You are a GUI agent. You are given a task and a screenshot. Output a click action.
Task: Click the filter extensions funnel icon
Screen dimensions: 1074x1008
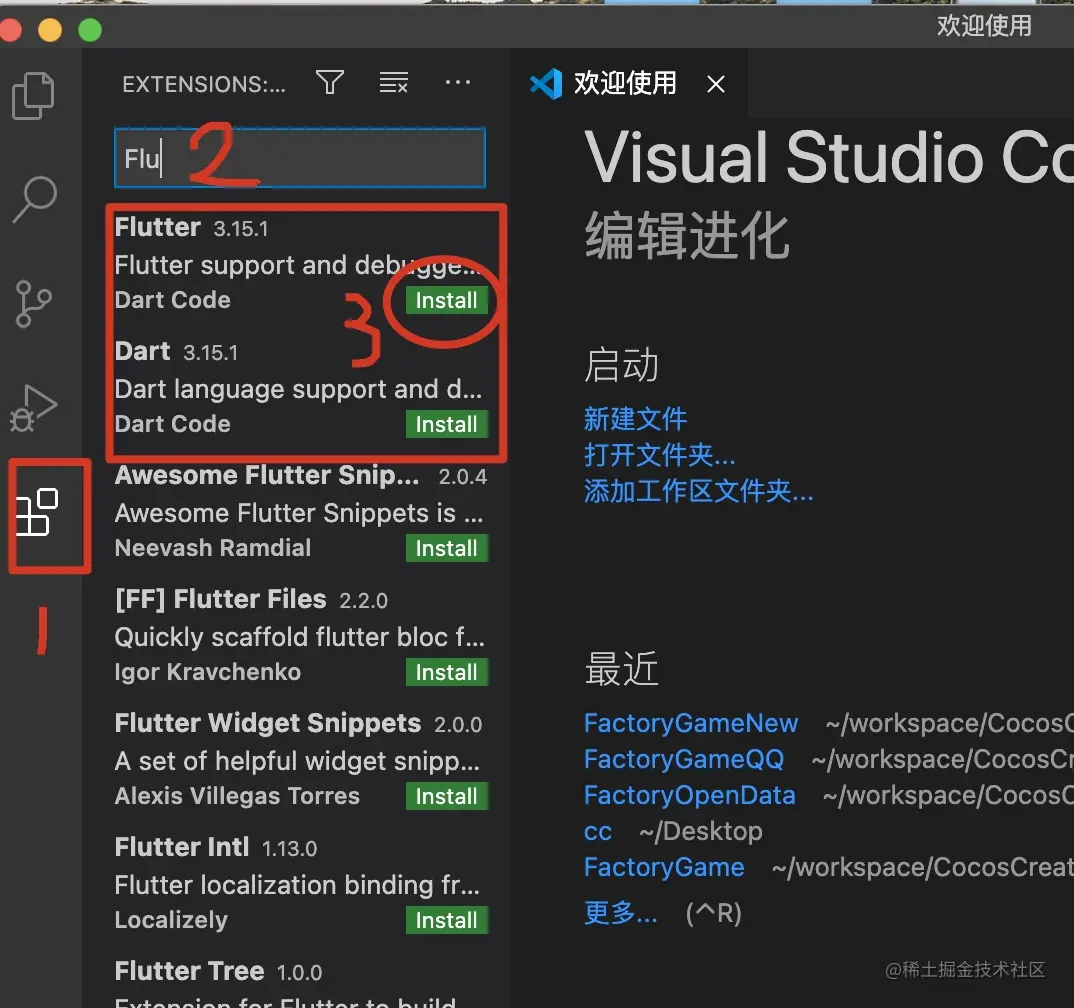[329, 83]
